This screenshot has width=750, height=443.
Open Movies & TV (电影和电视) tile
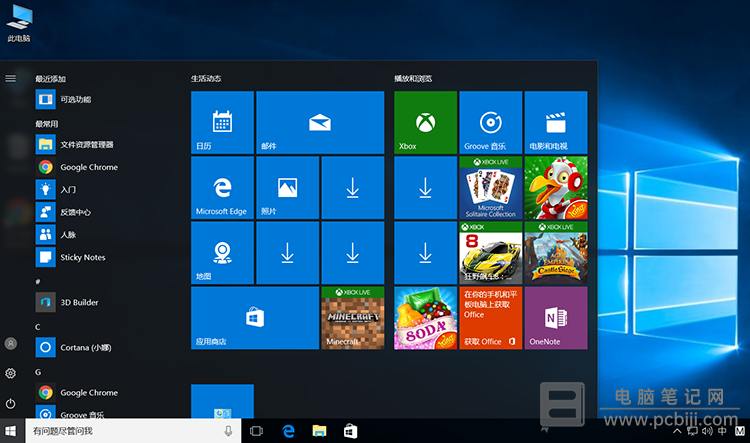pyautogui.click(x=556, y=122)
